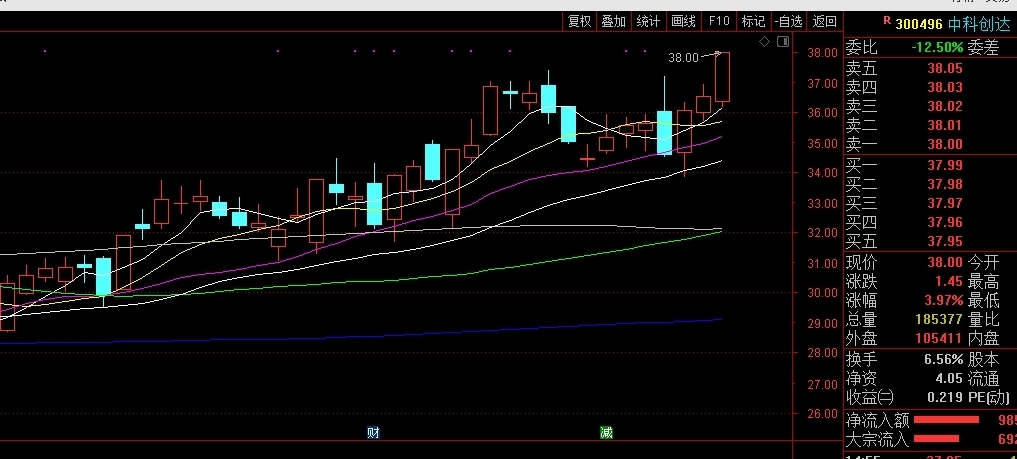
Task: Click the 标记 mark button
Action: (x=753, y=21)
